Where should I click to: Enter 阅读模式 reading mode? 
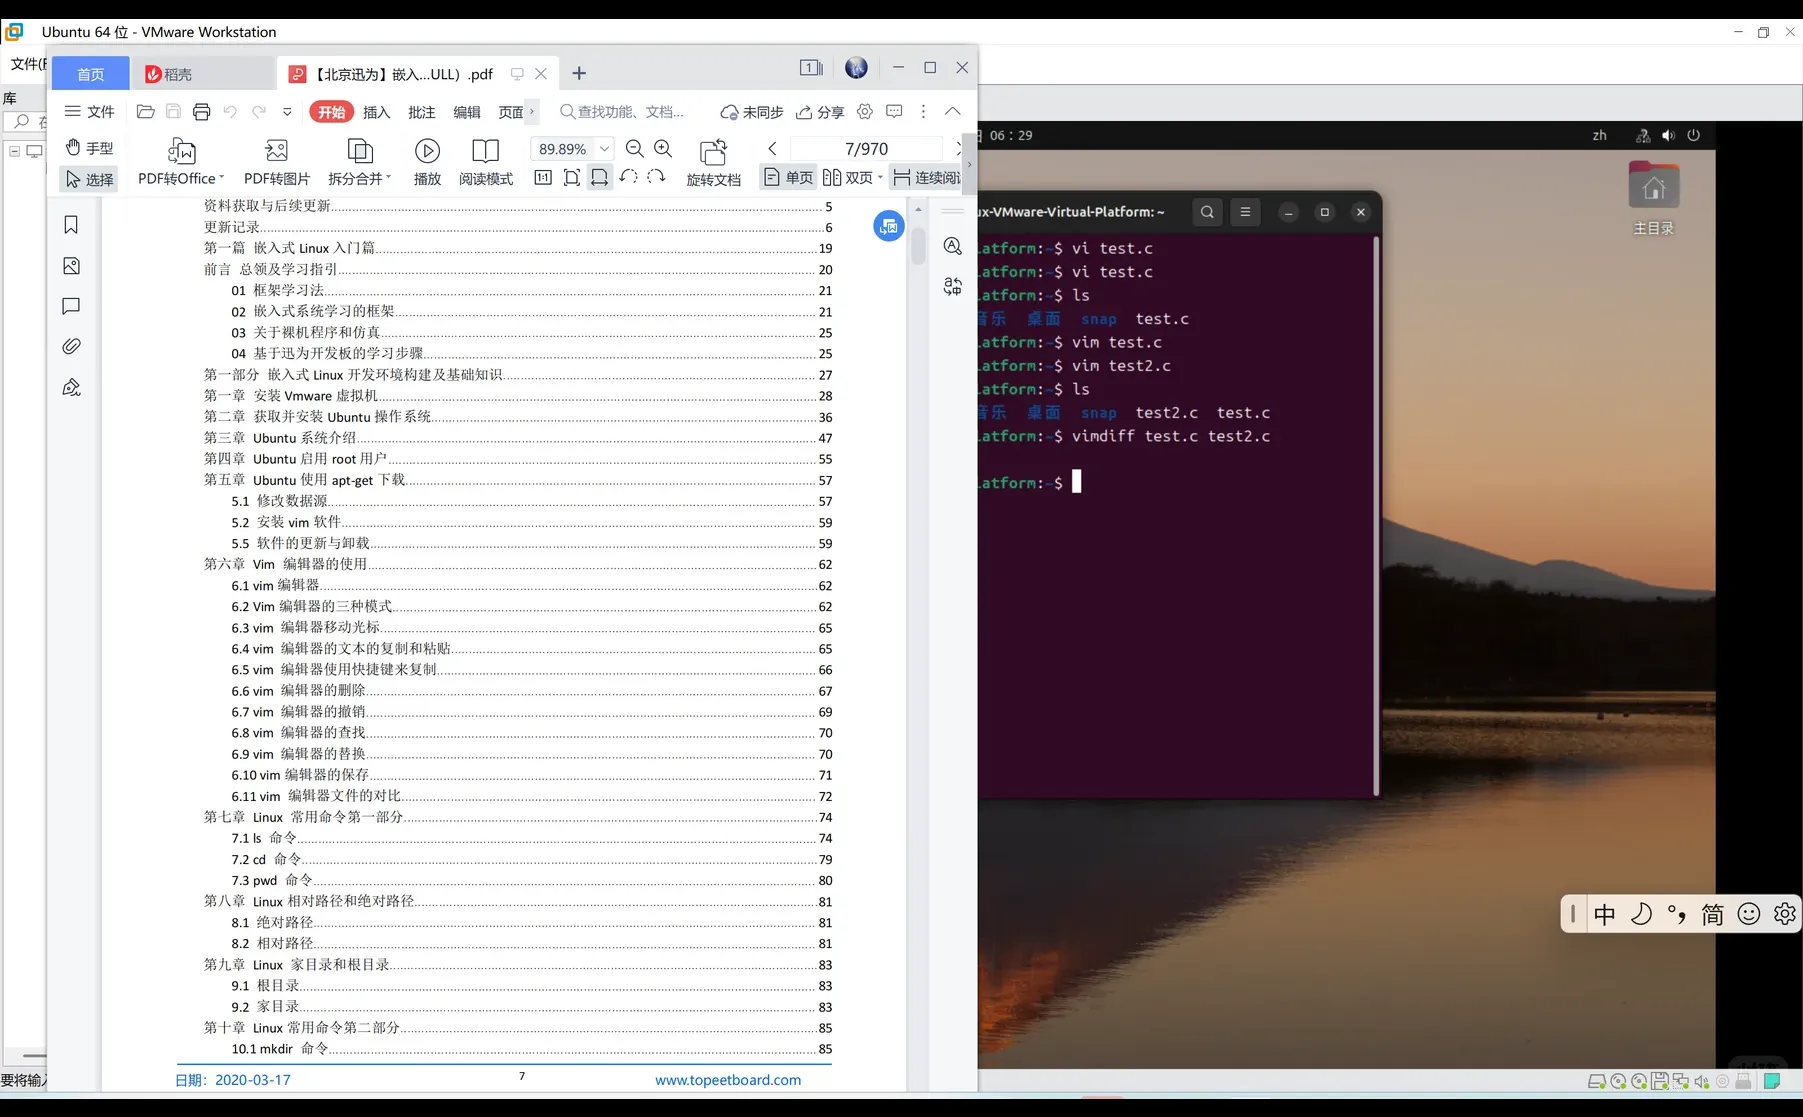pyautogui.click(x=486, y=160)
